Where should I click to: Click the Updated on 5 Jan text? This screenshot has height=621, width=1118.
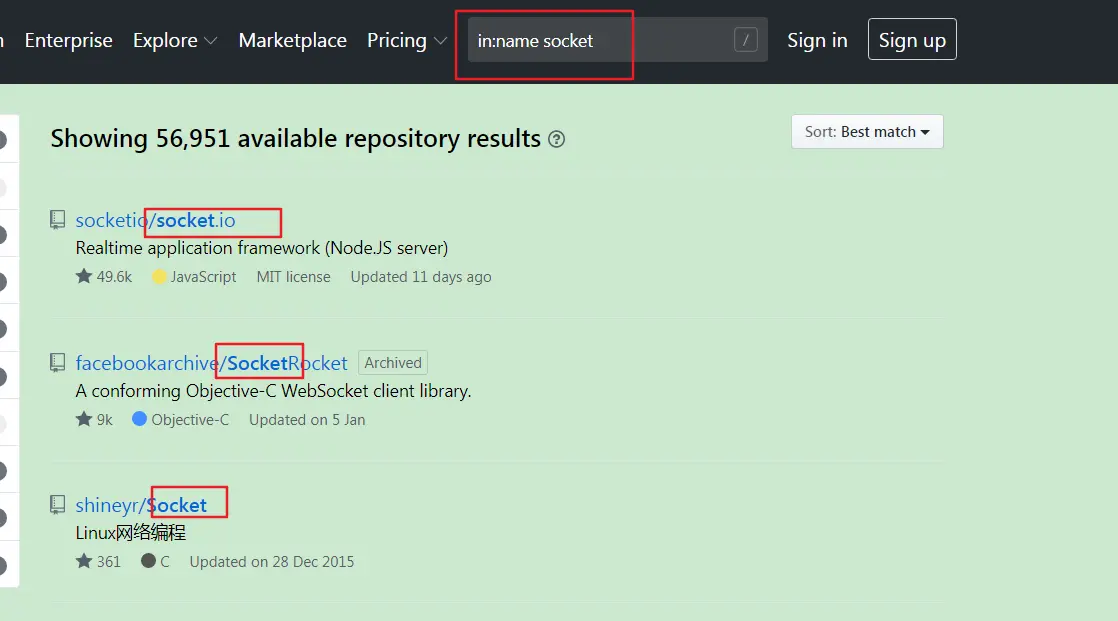[x=307, y=420]
